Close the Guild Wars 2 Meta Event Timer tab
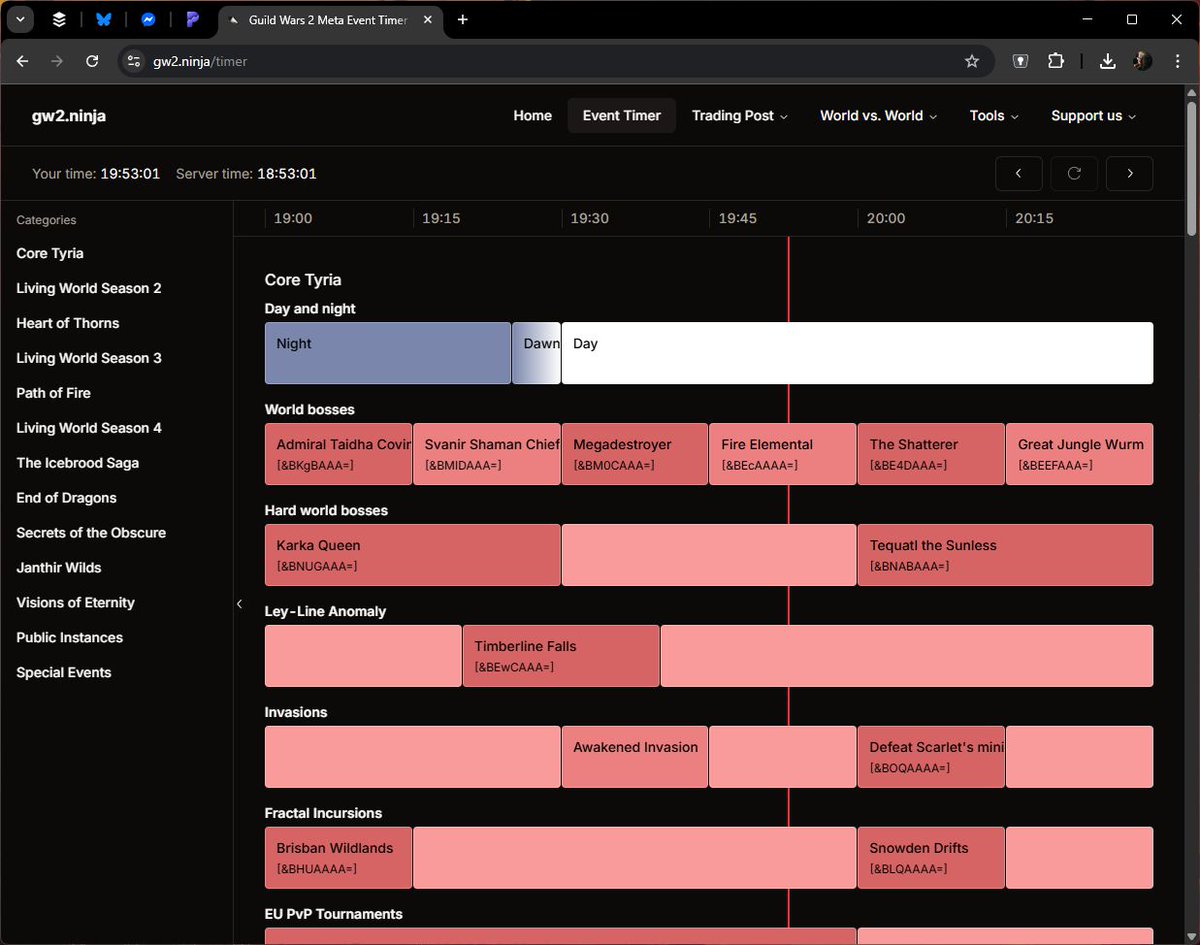 [428, 19]
